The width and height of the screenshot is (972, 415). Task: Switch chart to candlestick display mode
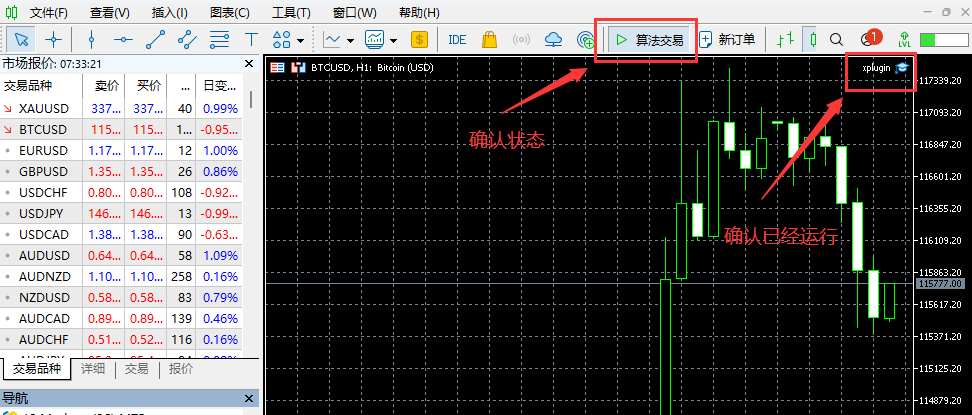[x=811, y=40]
